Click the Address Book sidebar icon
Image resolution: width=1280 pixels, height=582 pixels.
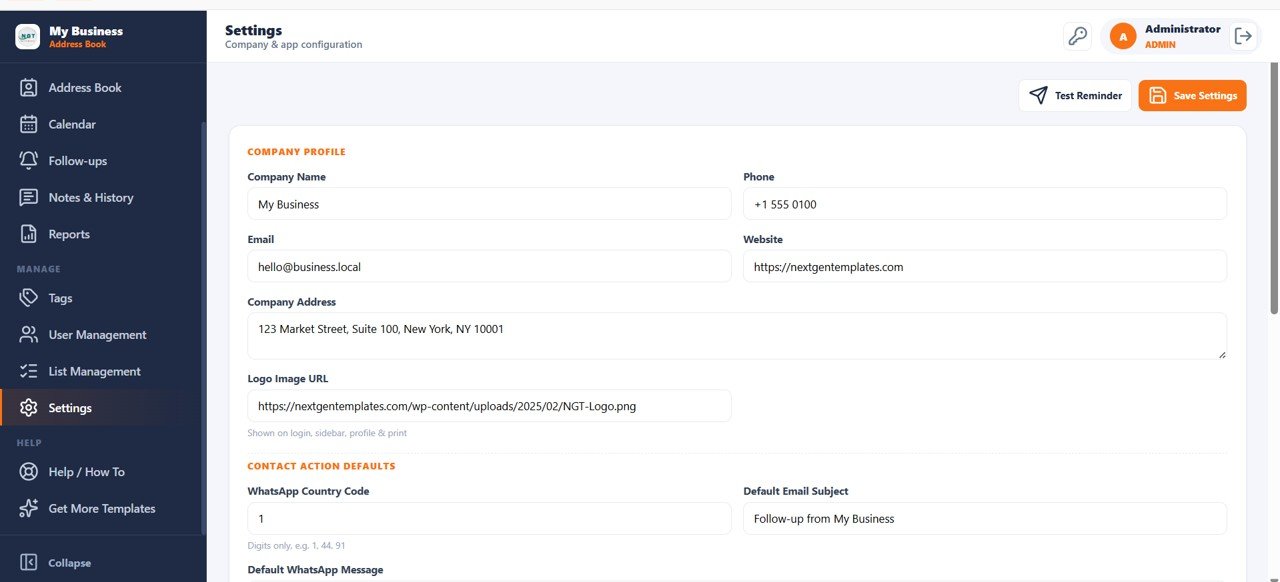click(29, 88)
